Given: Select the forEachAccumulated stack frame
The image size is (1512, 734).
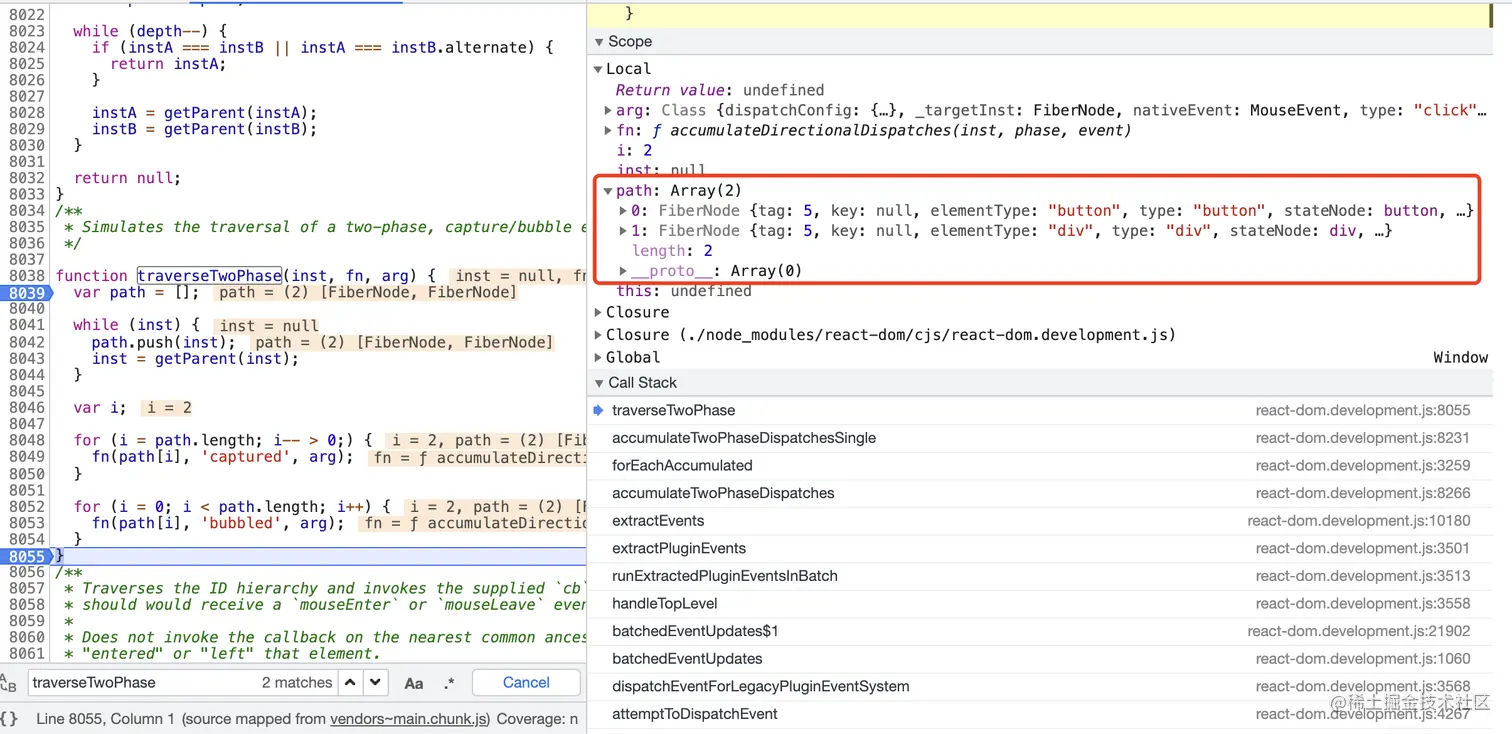Looking at the screenshot, I should (1040, 465).
